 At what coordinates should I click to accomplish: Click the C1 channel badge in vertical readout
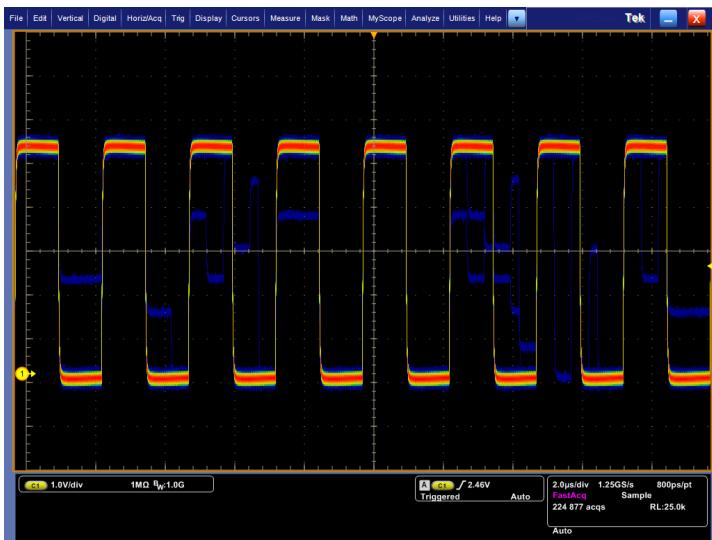pos(35,485)
